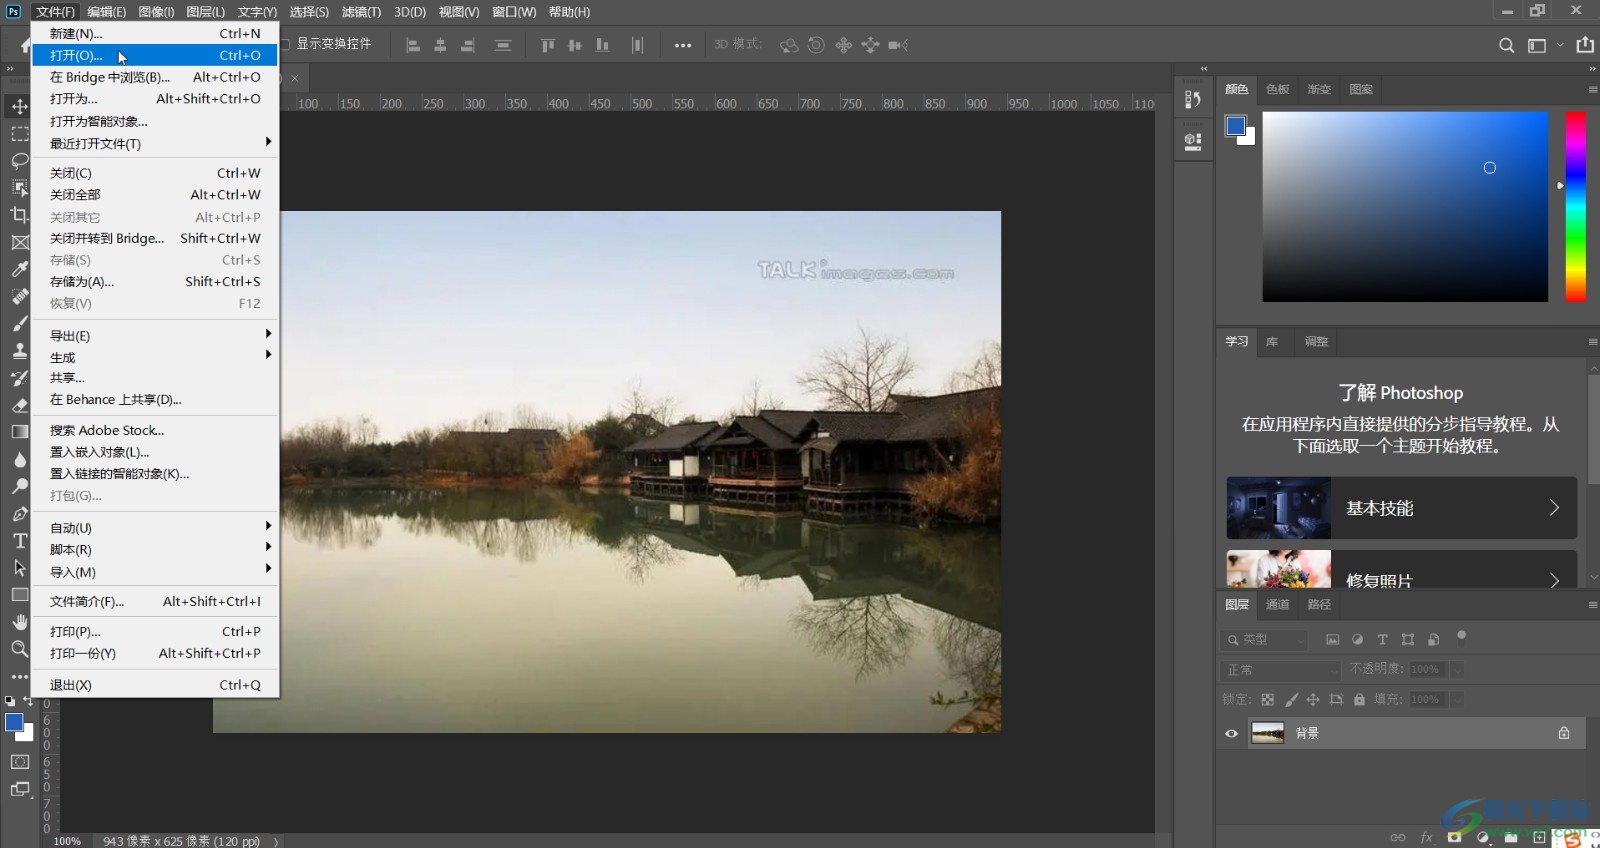Open the layer filter type dropdown
The height and width of the screenshot is (848, 1600).
click(x=1264, y=639)
